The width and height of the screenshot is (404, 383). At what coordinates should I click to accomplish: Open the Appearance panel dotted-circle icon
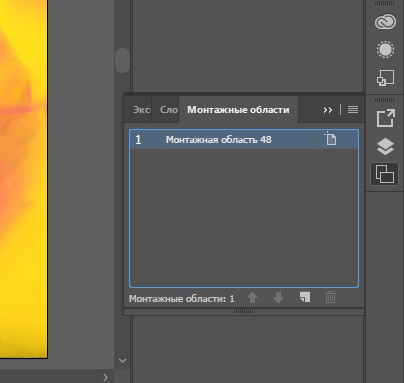[385, 50]
